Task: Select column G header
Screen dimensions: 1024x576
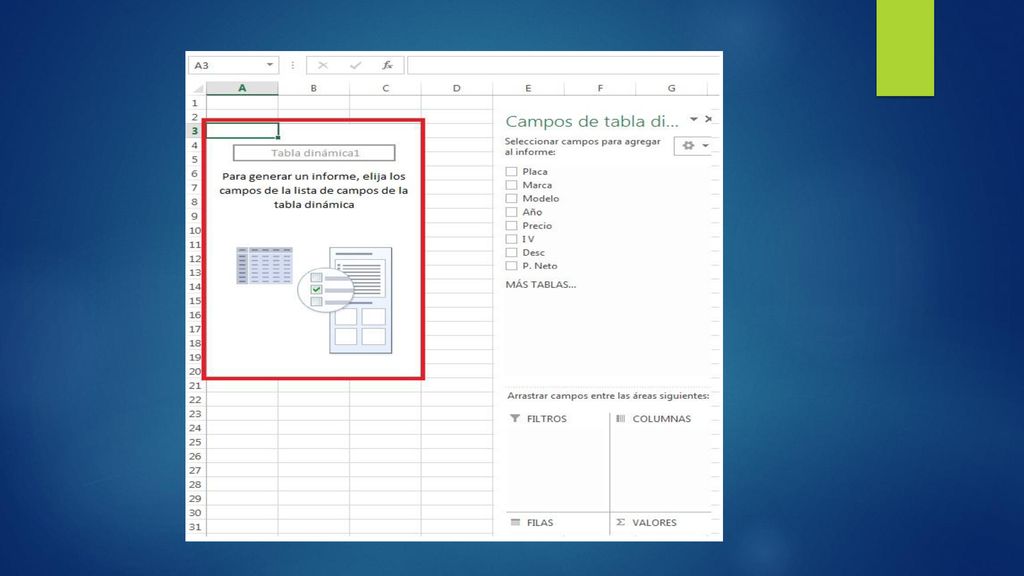Action: point(671,88)
